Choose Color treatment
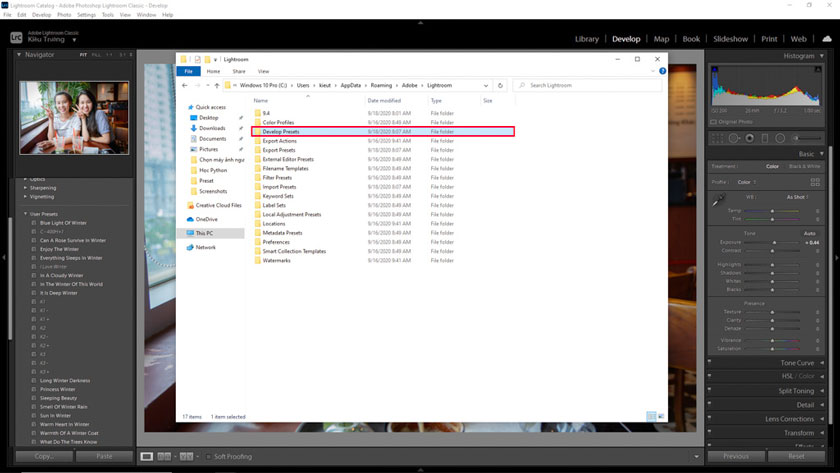840x473 pixels. tap(772, 167)
